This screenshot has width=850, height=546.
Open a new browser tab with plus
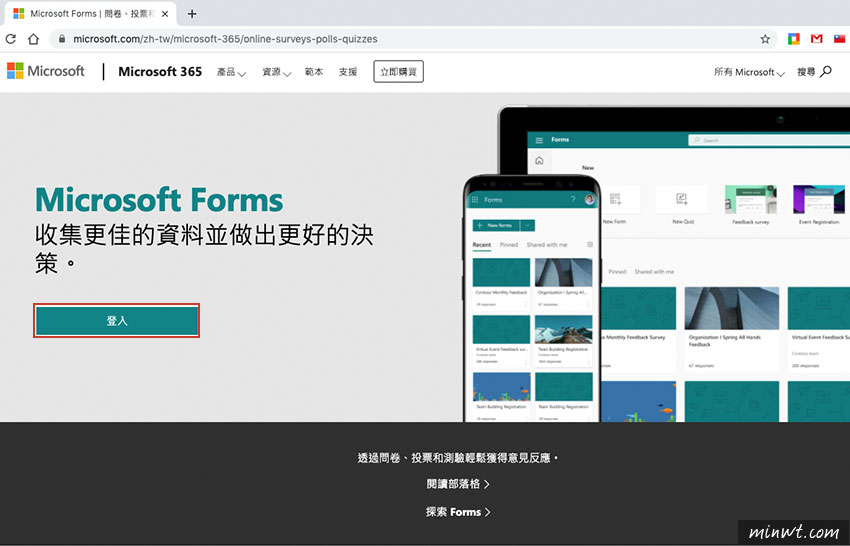(x=192, y=14)
